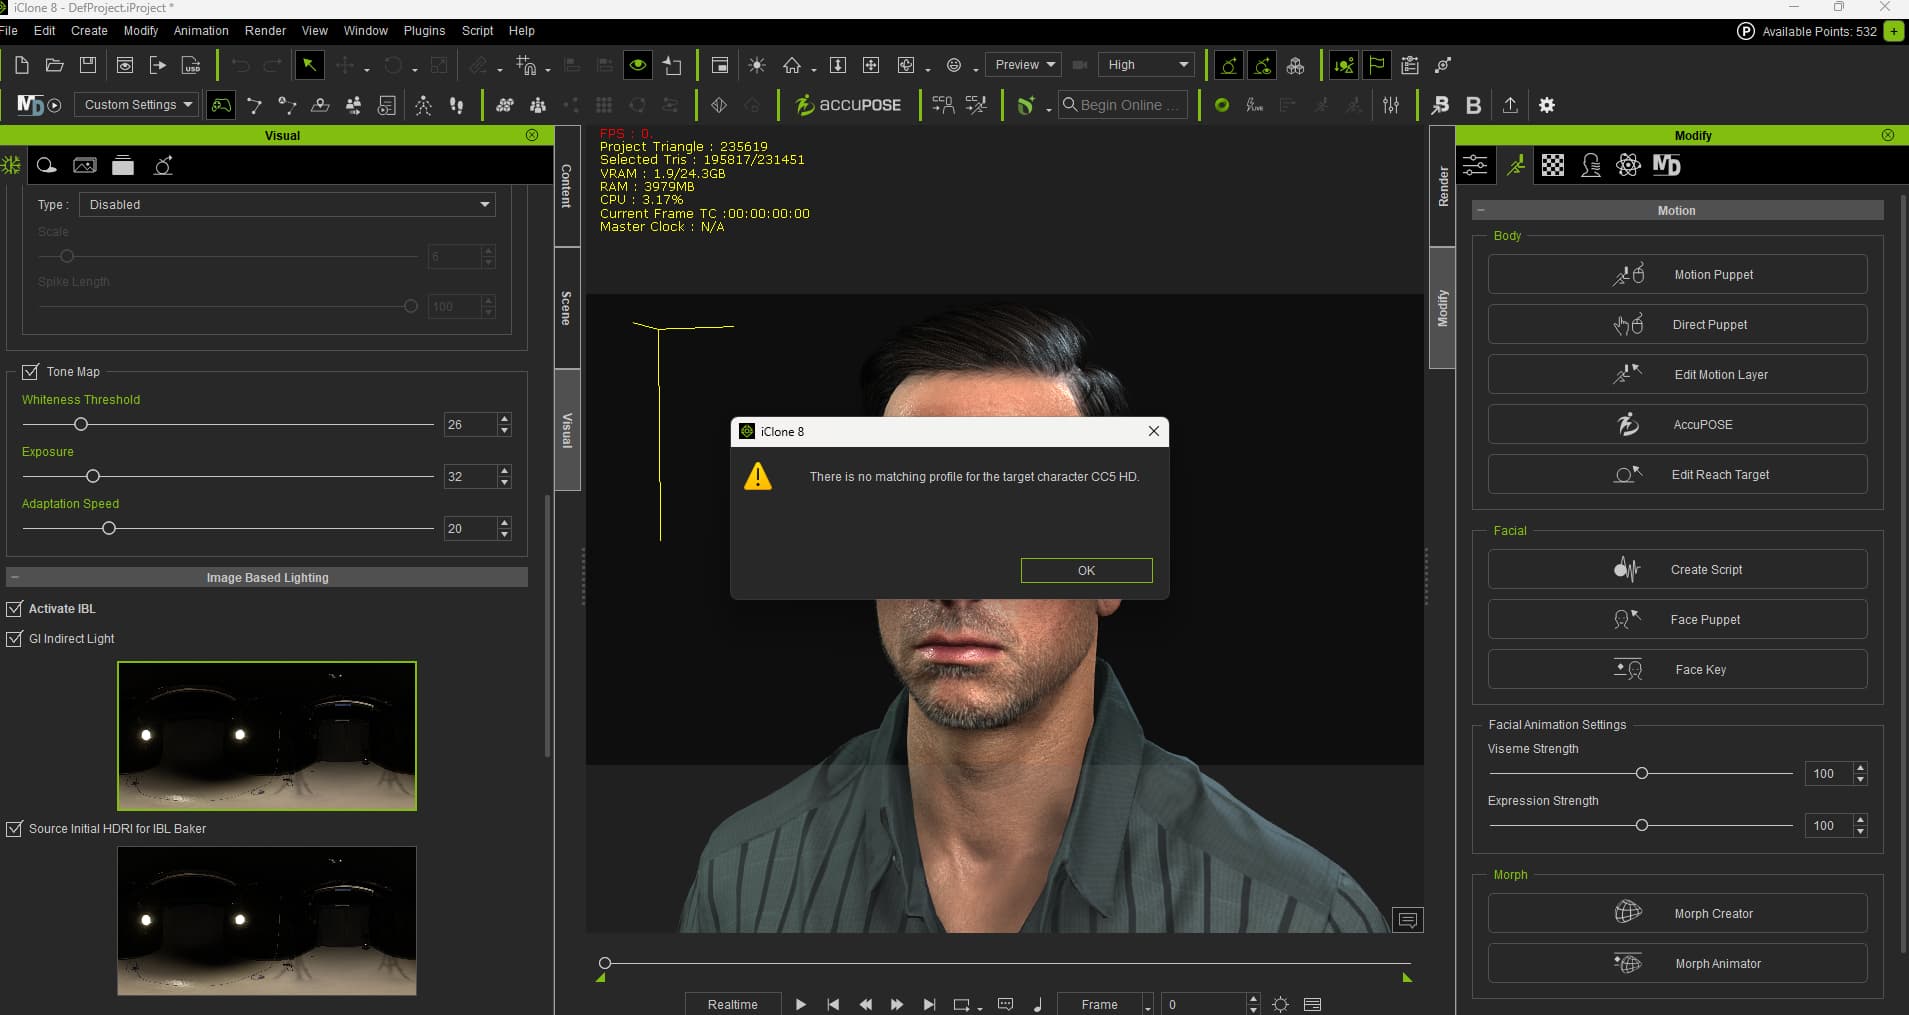Open the Face Puppet tool
Image resolution: width=1909 pixels, height=1015 pixels.
coord(1677,619)
